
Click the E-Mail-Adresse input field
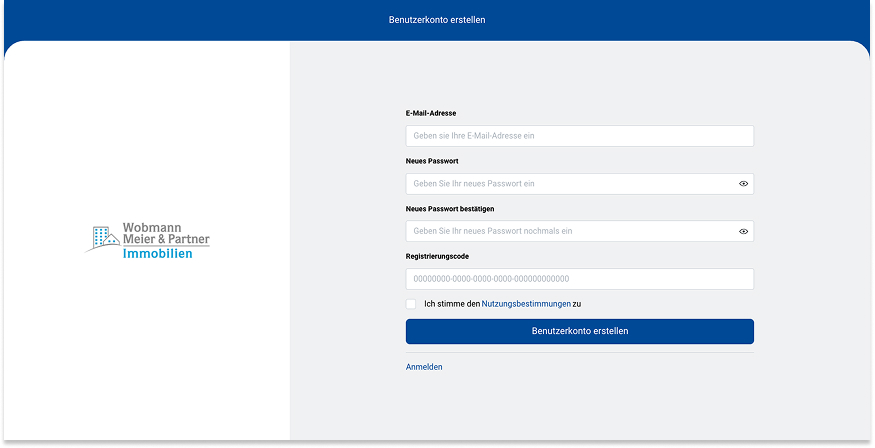pos(579,136)
